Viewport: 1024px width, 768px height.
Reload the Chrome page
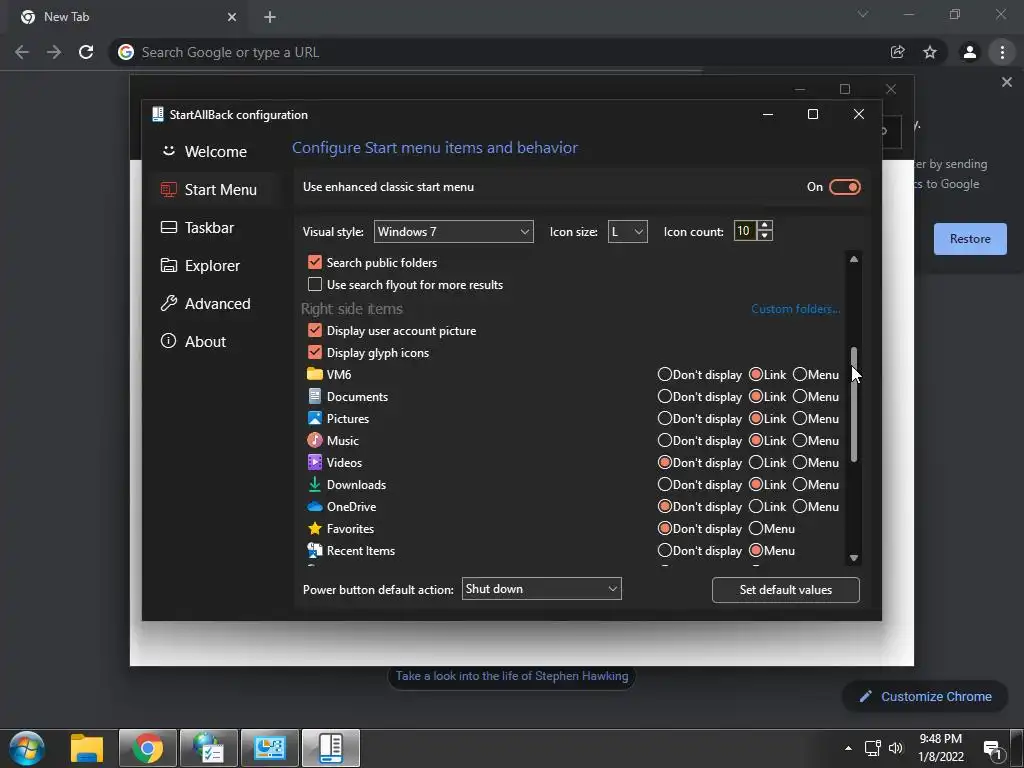point(86,52)
